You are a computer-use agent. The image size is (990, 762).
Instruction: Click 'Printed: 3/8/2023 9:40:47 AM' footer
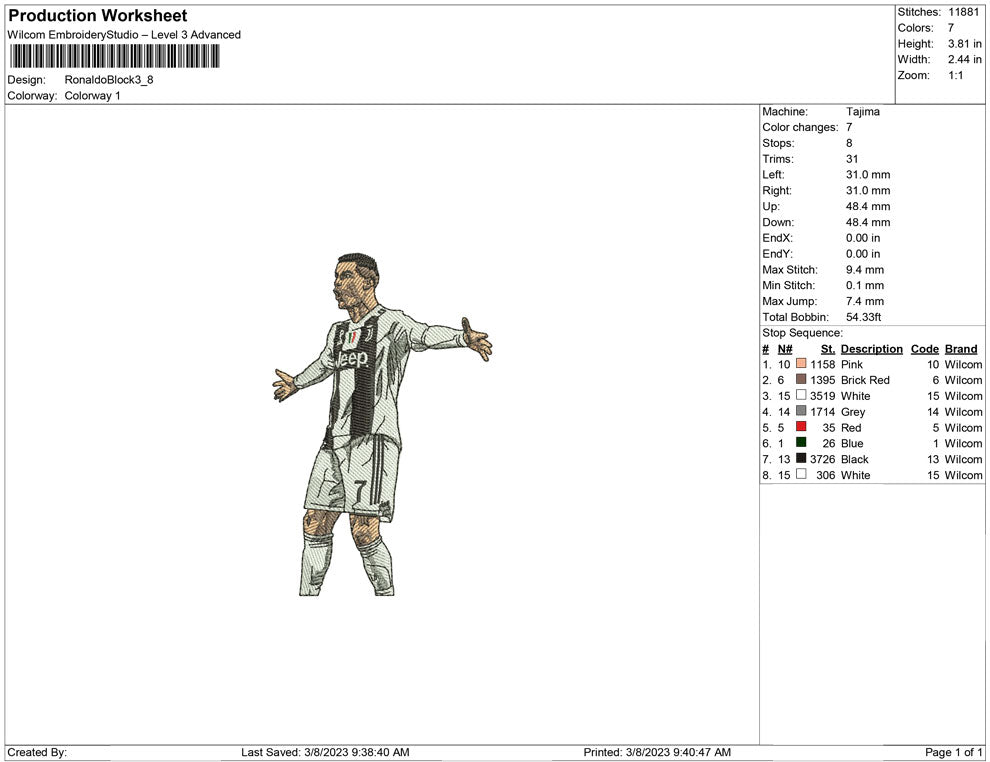coord(657,752)
